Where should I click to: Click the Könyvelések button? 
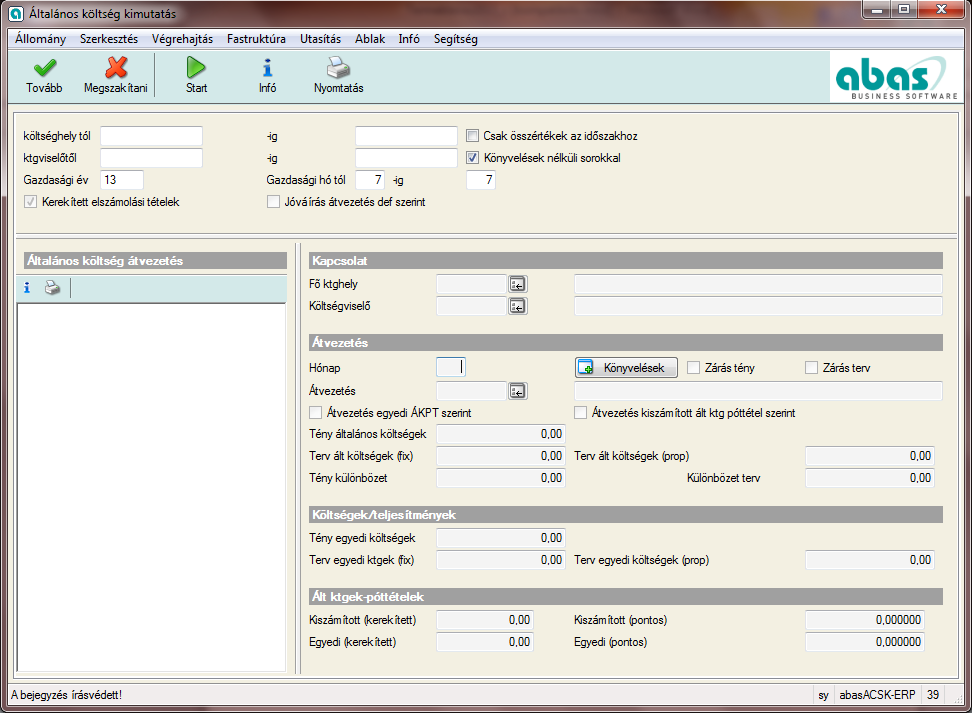626,368
